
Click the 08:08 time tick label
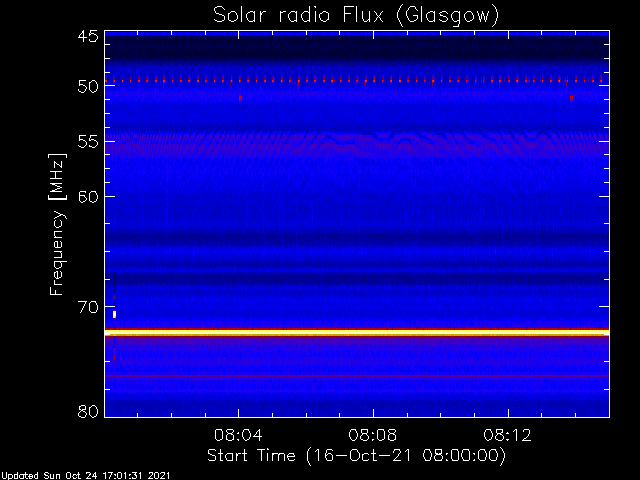[373, 435]
